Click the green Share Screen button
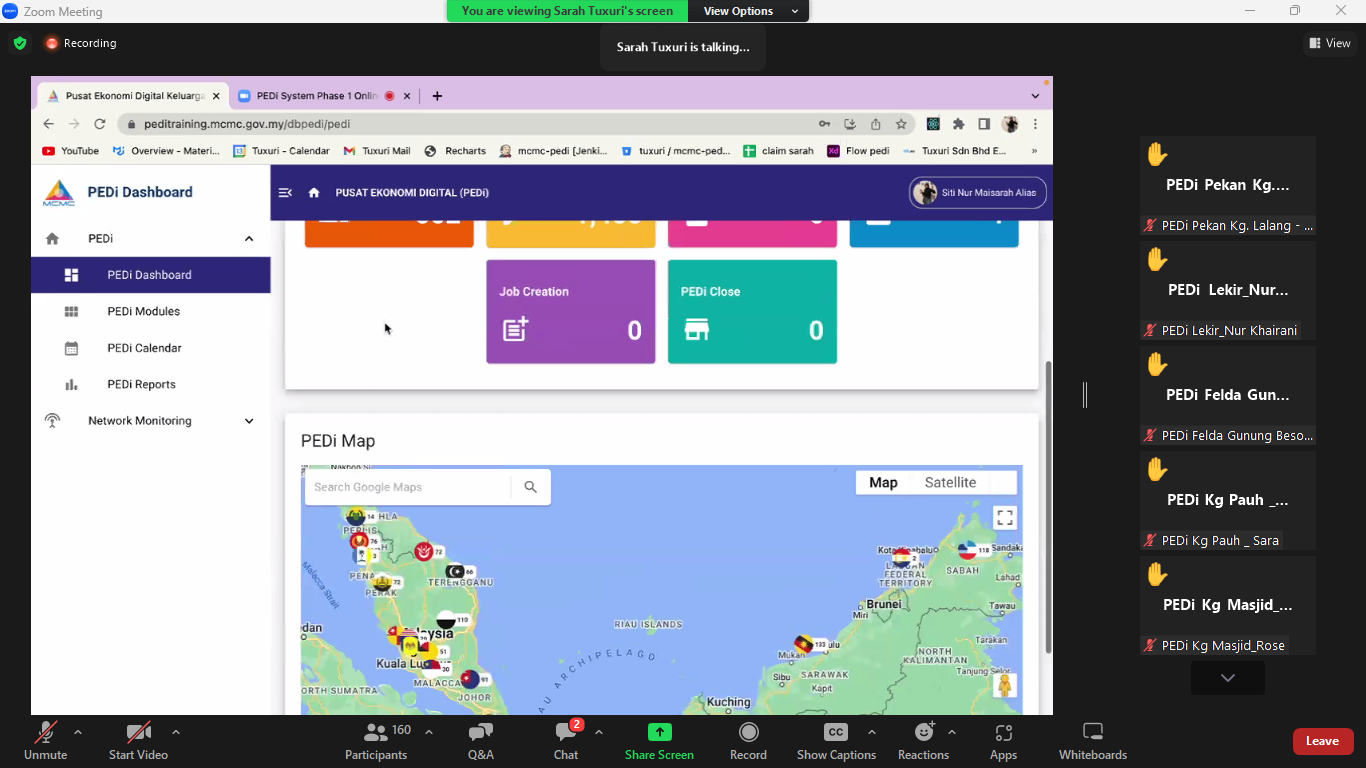This screenshot has height=768, width=1366. [x=659, y=742]
